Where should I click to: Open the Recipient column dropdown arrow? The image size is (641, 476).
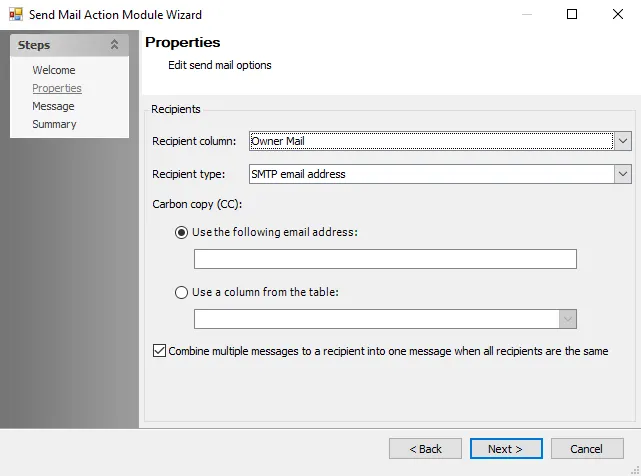[x=623, y=141]
